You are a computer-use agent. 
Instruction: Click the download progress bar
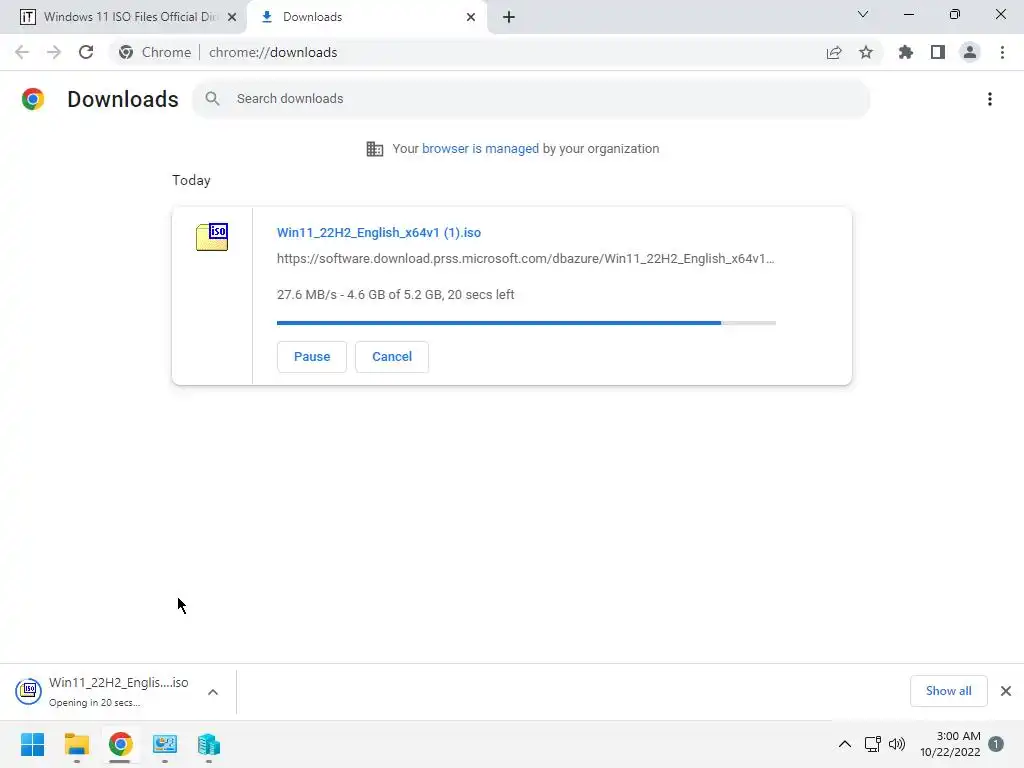526,323
